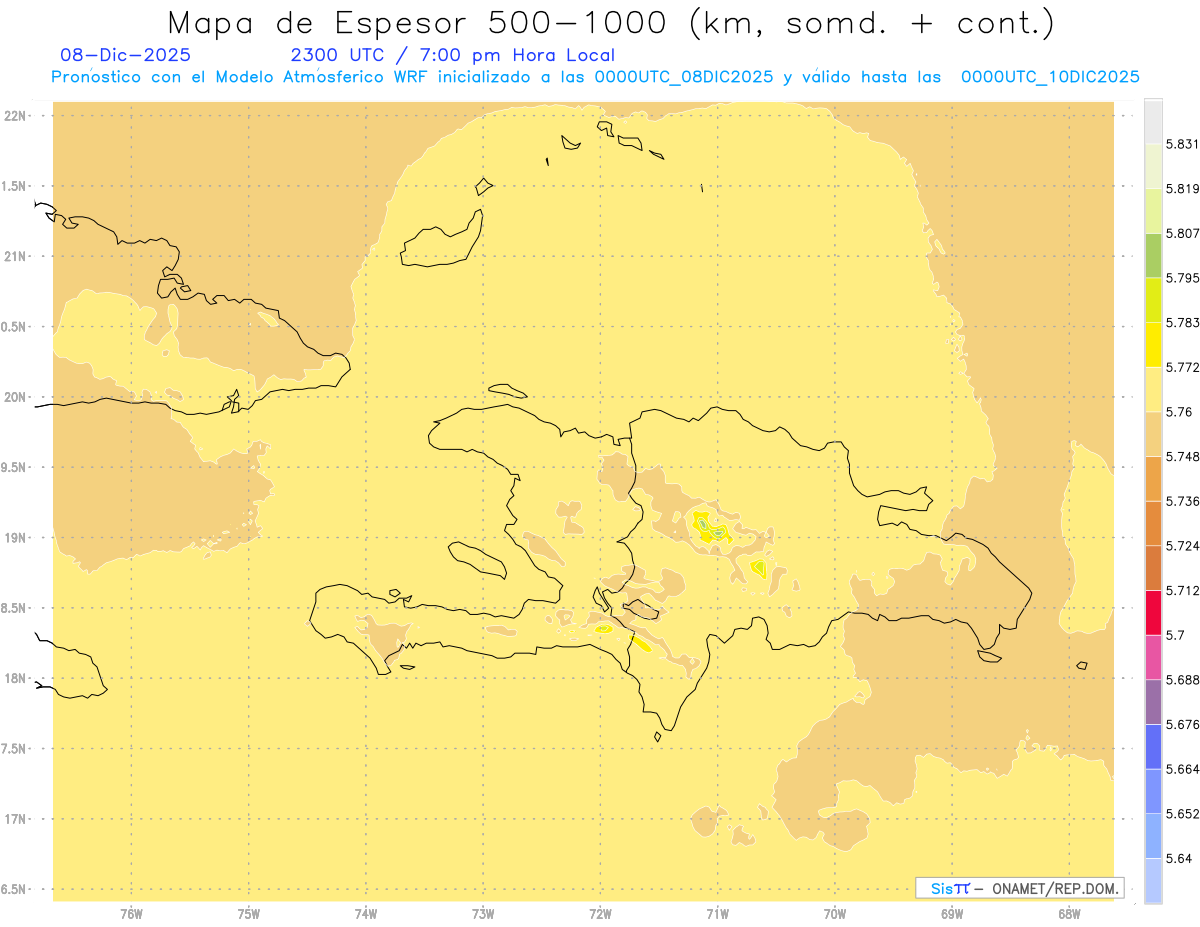This screenshot has width=1200, height=927.
Task: Select the color bar value '5.772'
Action: [x=1184, y=367]
